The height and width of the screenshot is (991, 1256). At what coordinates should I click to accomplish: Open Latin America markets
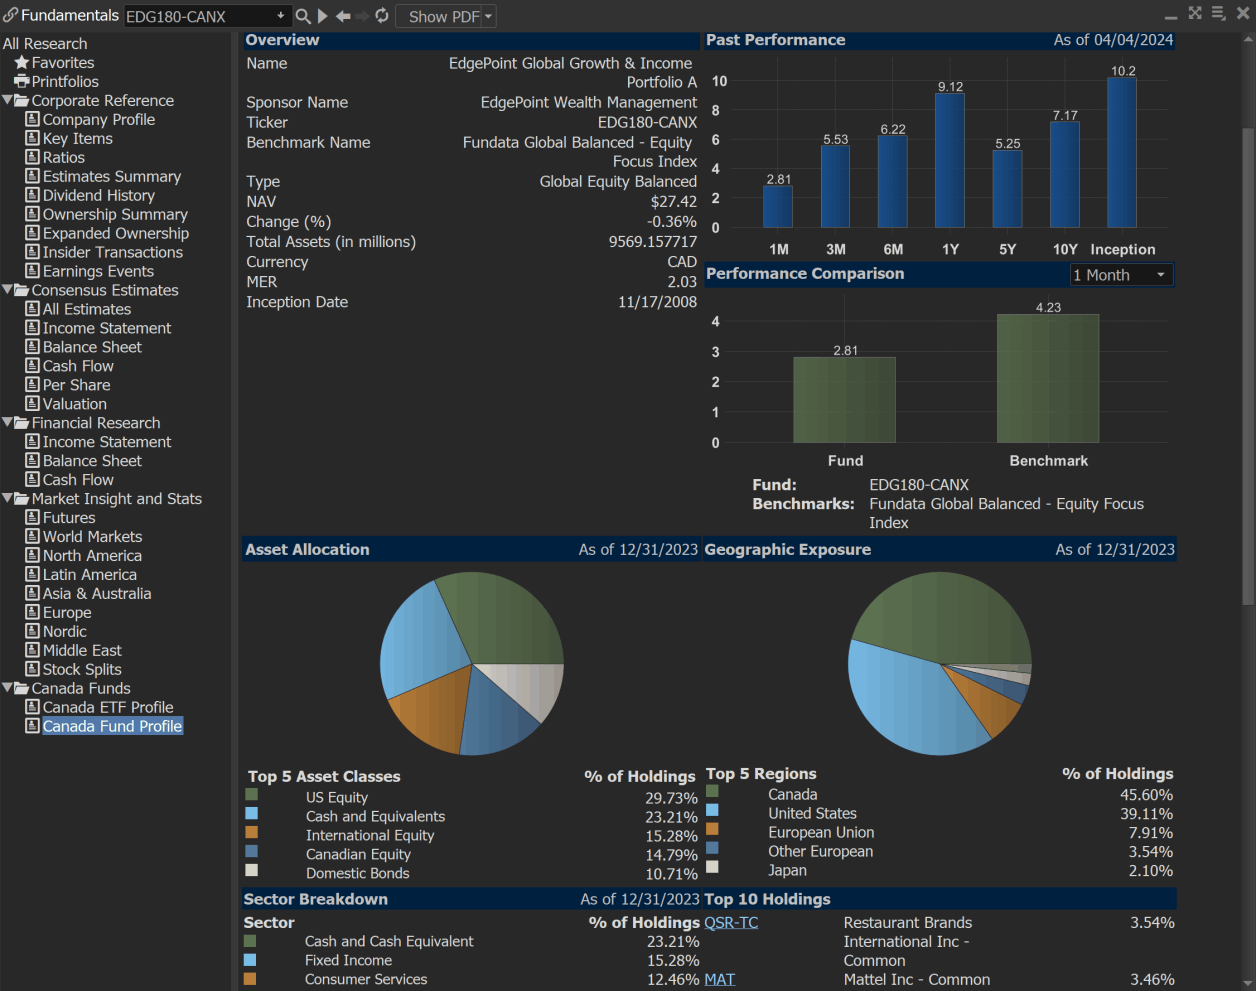(x=89, y=574)
